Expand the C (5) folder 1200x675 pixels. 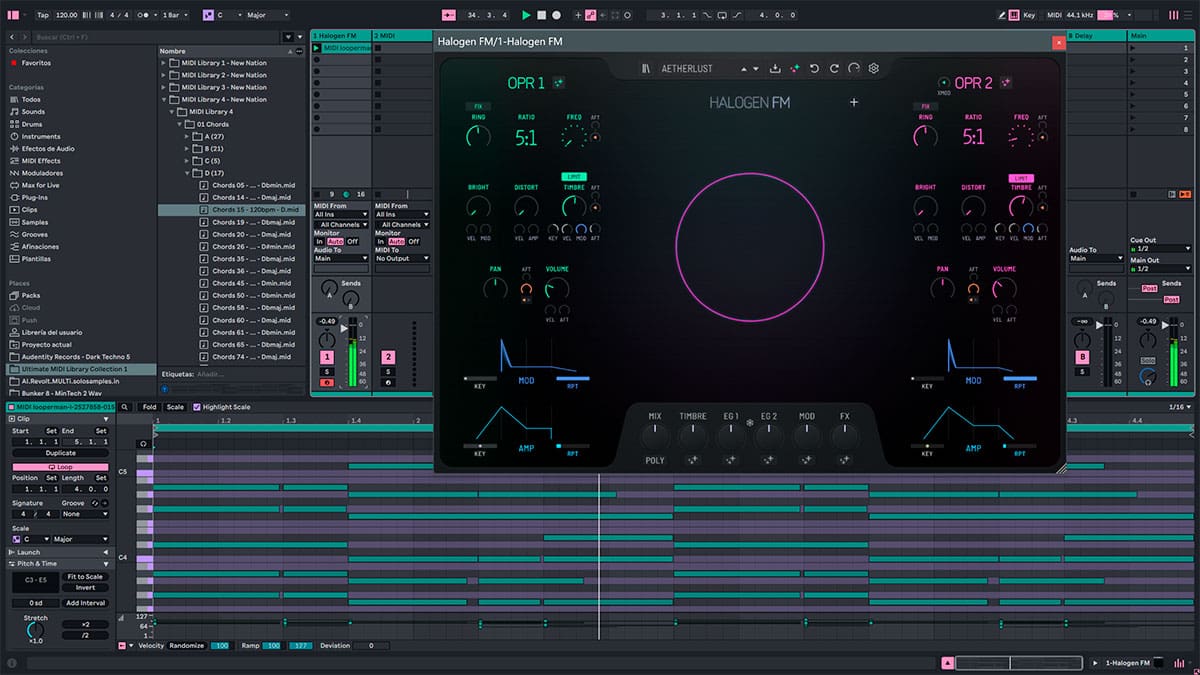[x=186, y=160]
